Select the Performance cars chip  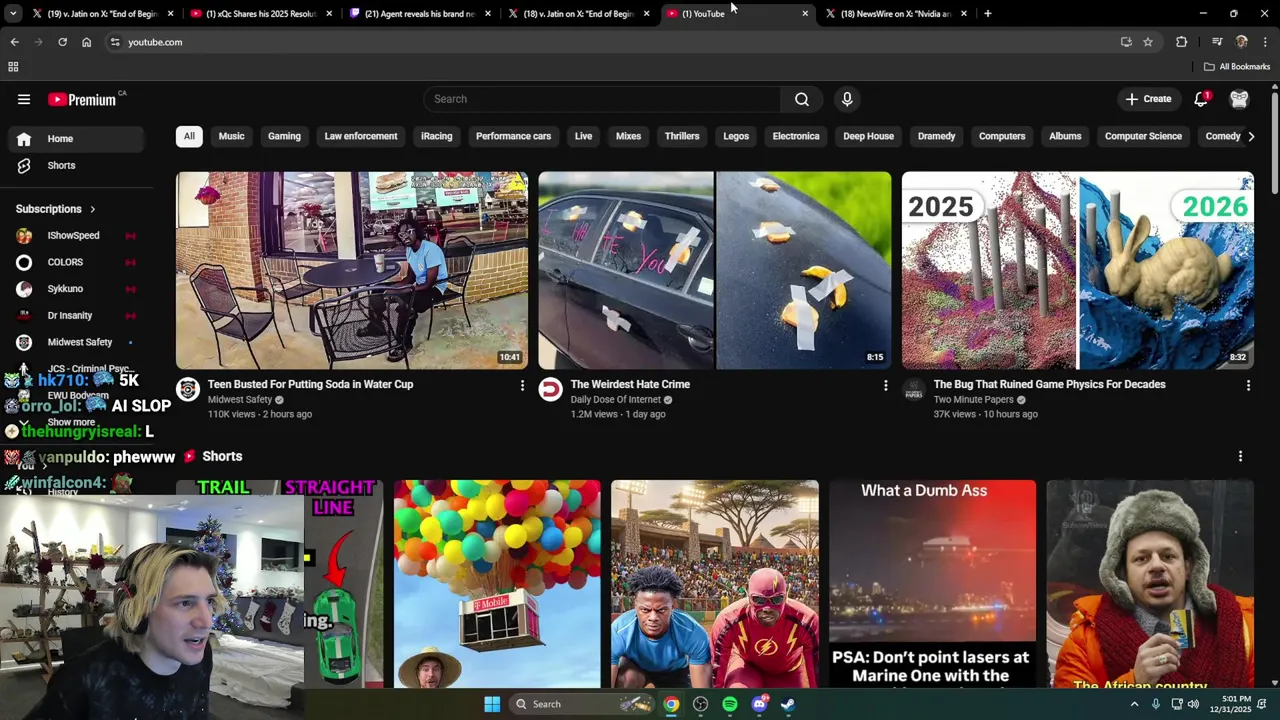[x=513, y=136]
